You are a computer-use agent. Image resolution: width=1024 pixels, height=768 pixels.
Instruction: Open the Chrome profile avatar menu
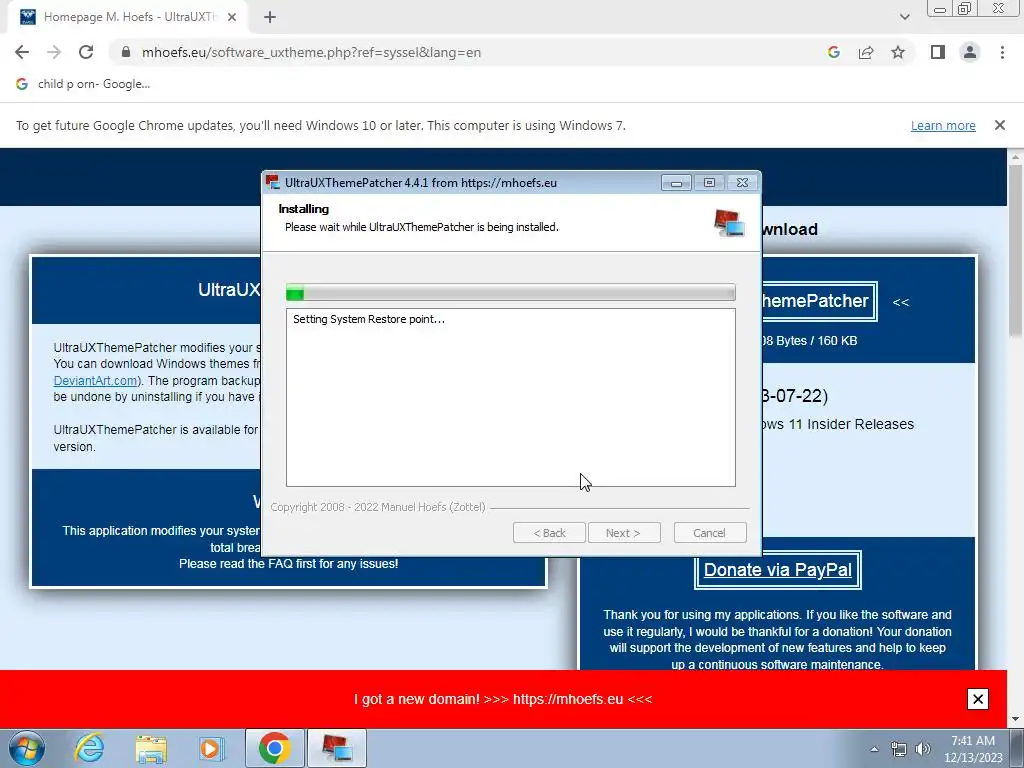tap(970, 52)
